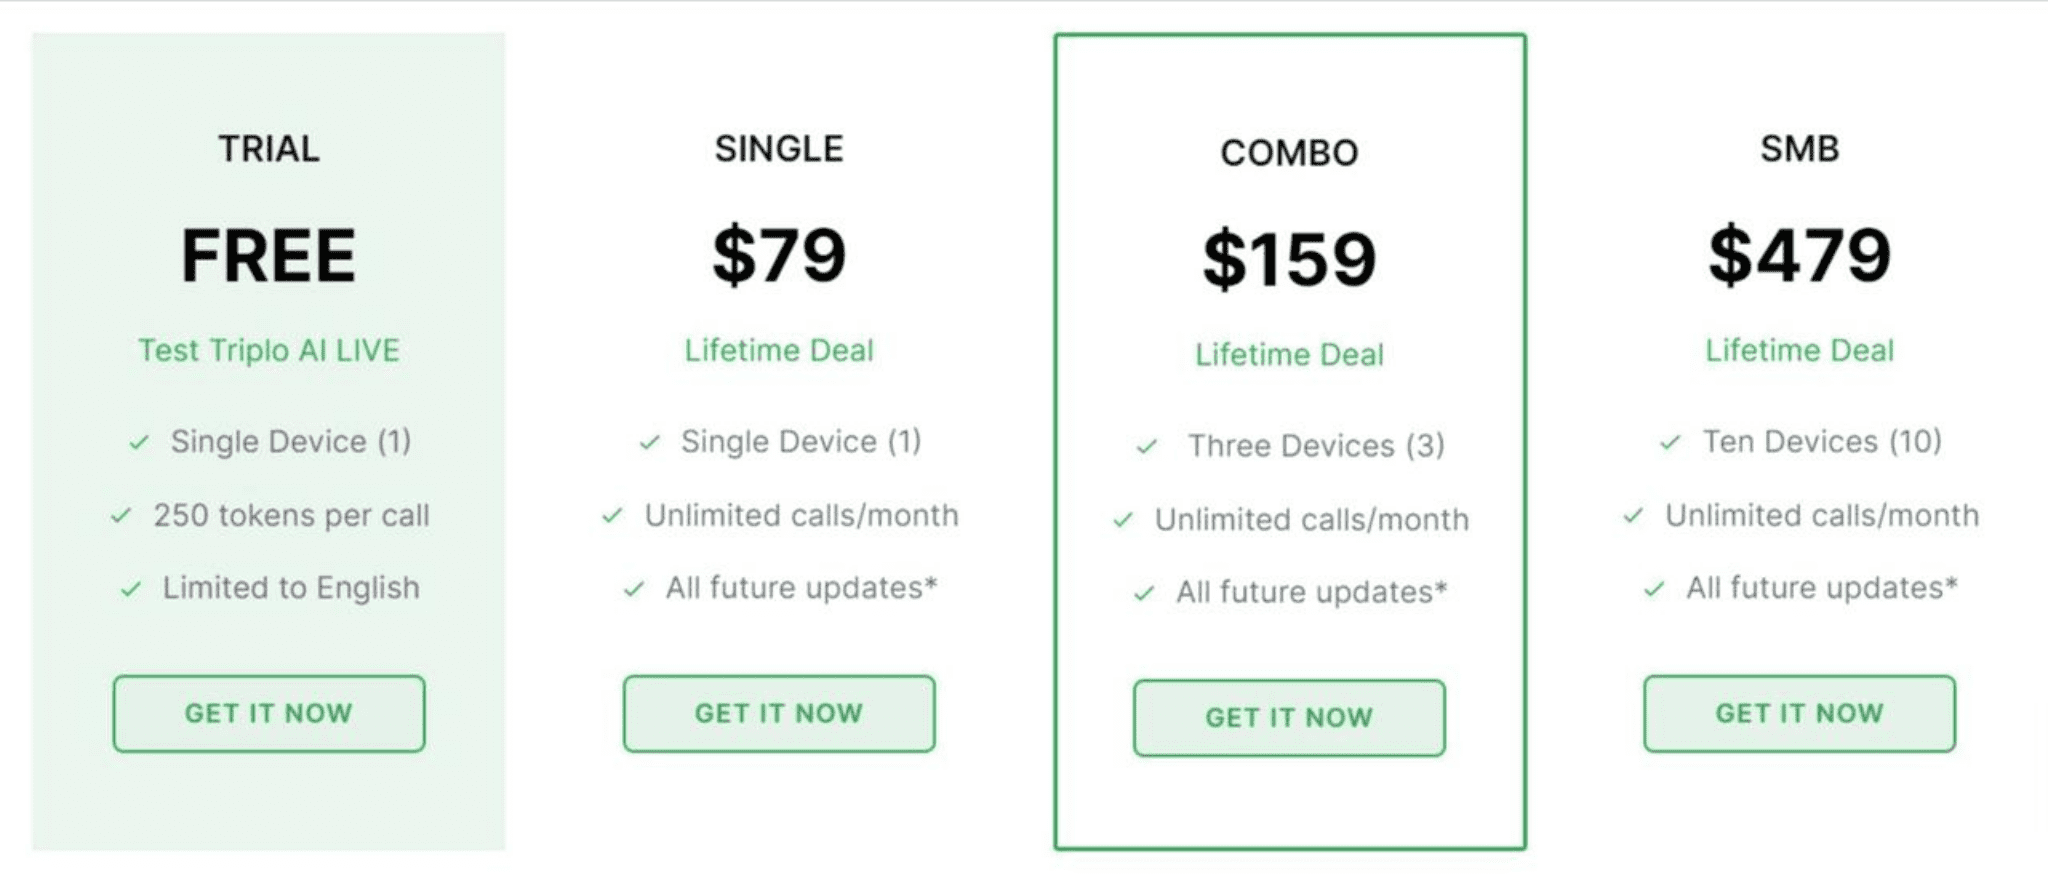Select the COMBO plan heading
2048x878 pixels.
pos(1289,153)
